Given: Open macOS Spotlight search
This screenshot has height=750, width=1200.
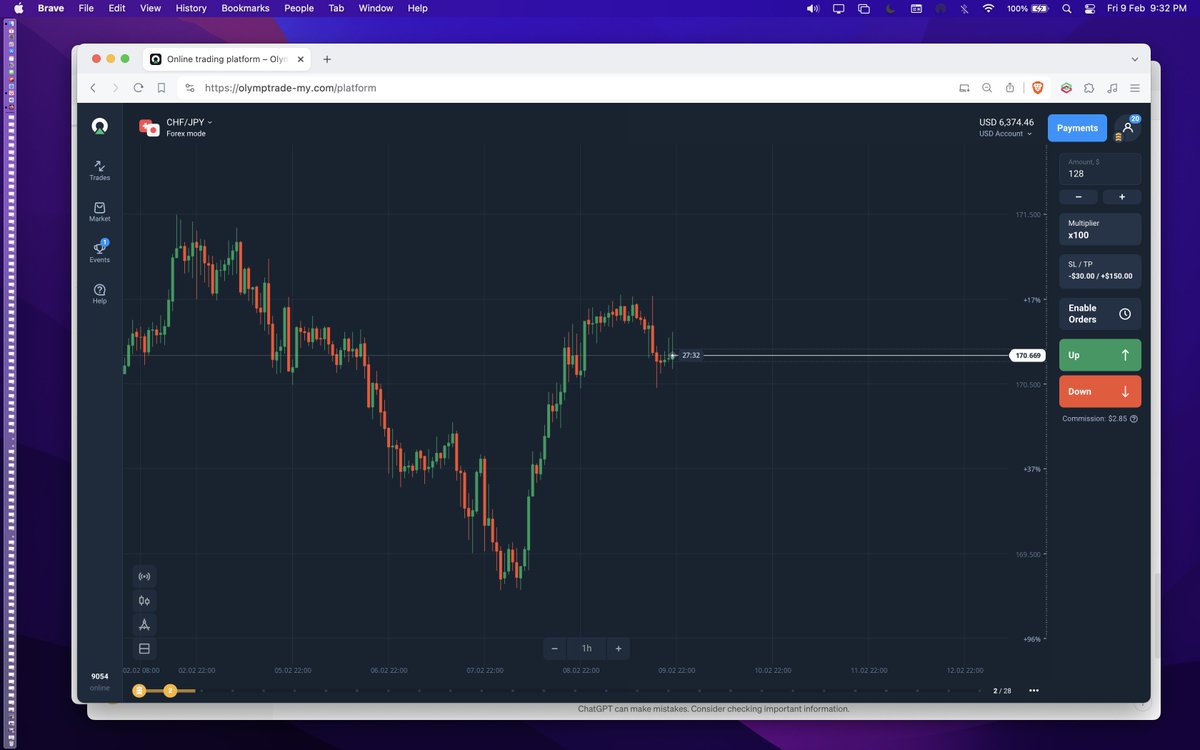Looking at the screenshot, I should [x=1066, y=8].
